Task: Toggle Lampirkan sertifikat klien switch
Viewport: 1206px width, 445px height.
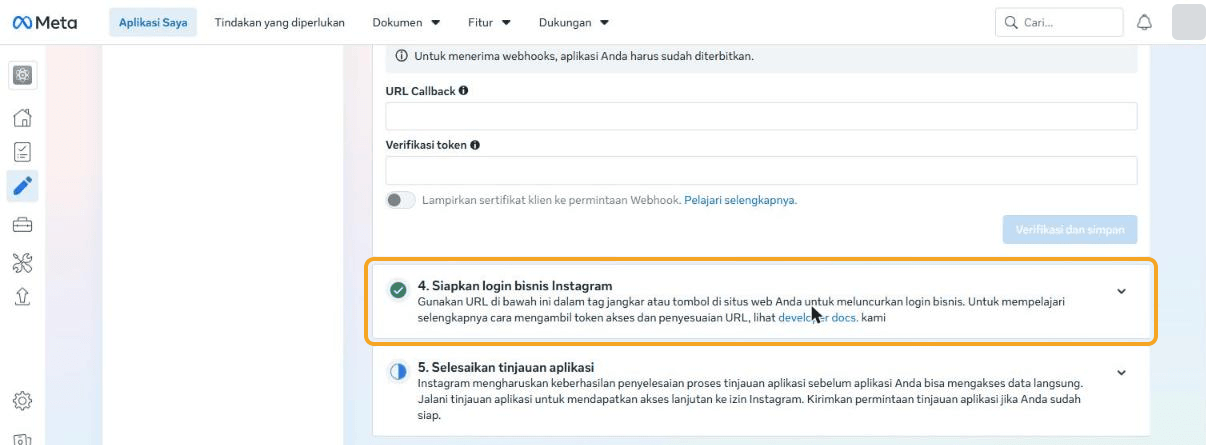Action: pyautogui.click(x=401, y=200)
